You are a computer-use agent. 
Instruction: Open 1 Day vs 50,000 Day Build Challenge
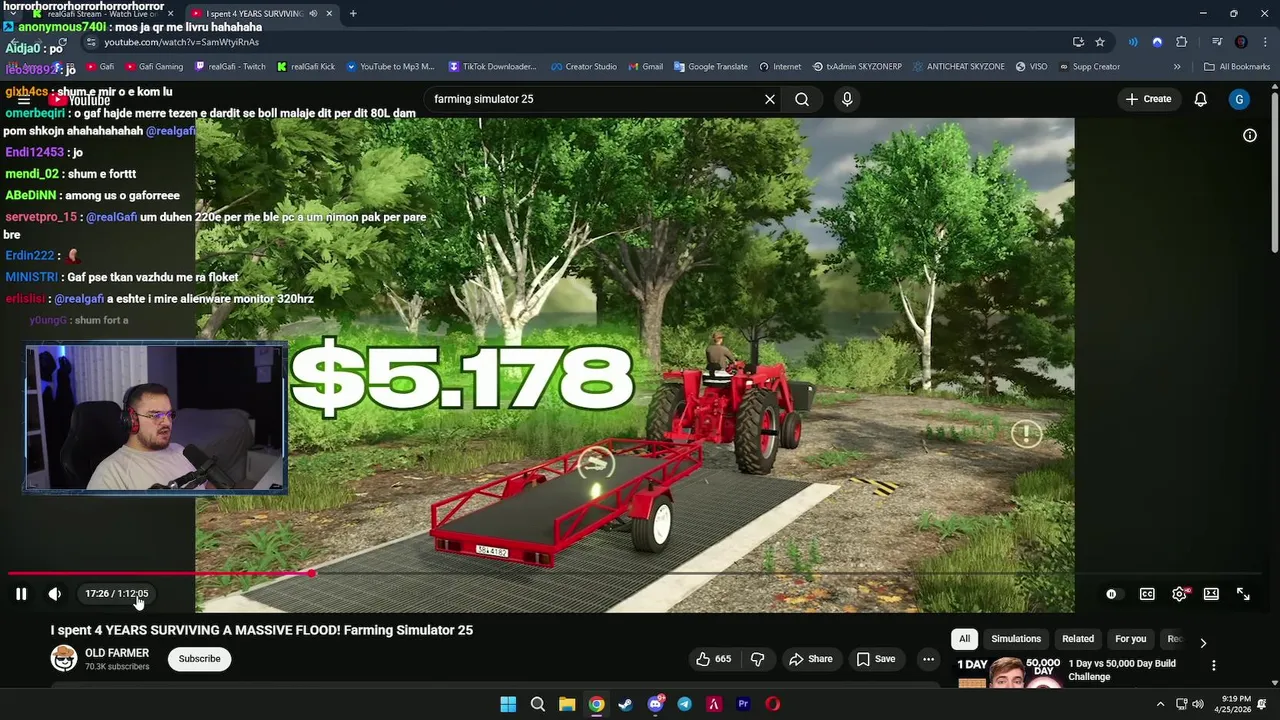(1122, 670)
